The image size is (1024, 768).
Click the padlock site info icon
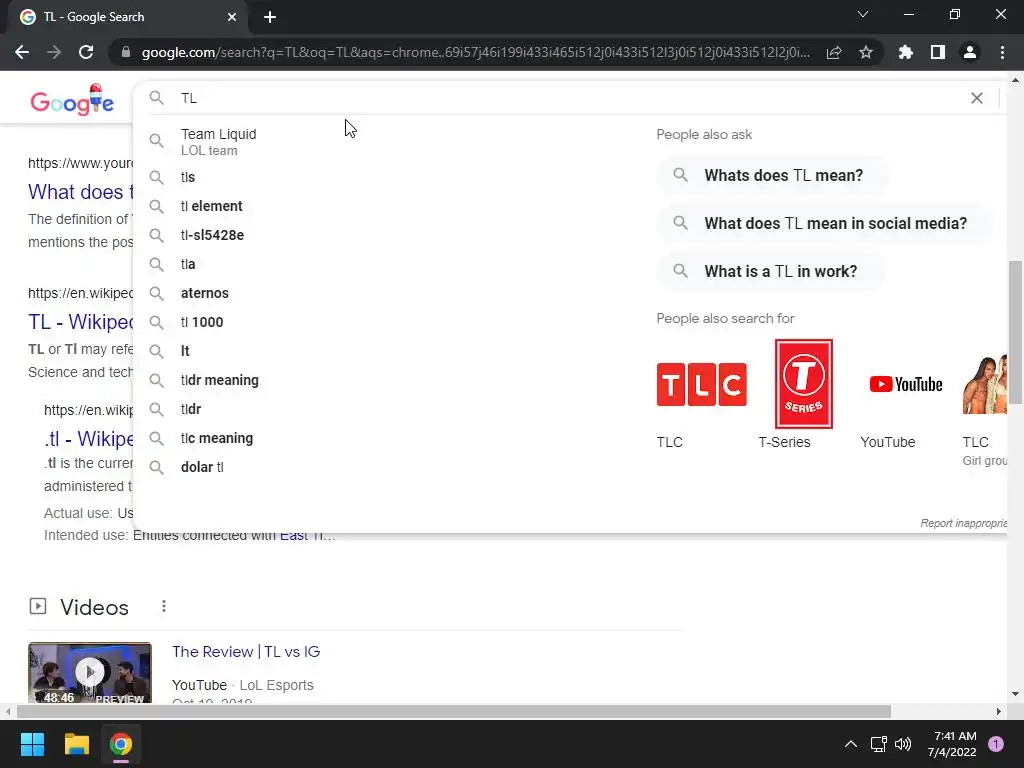coord(126,52)
